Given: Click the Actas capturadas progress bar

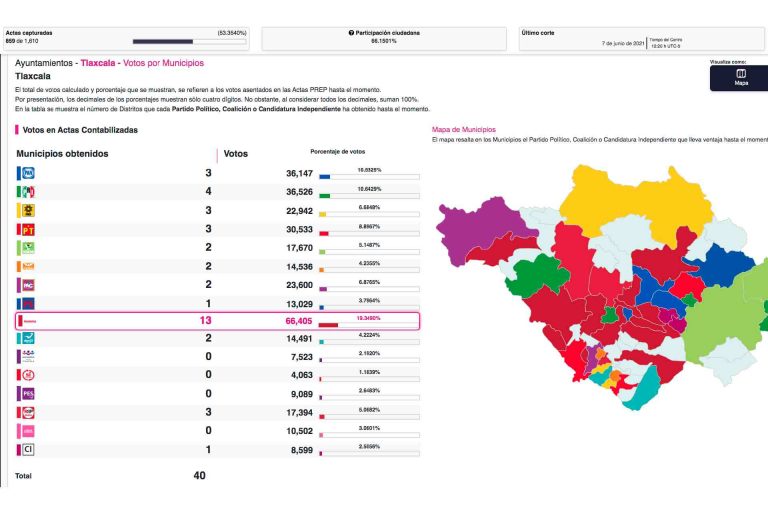Looking at the screenshot, I should click(190, 42).
